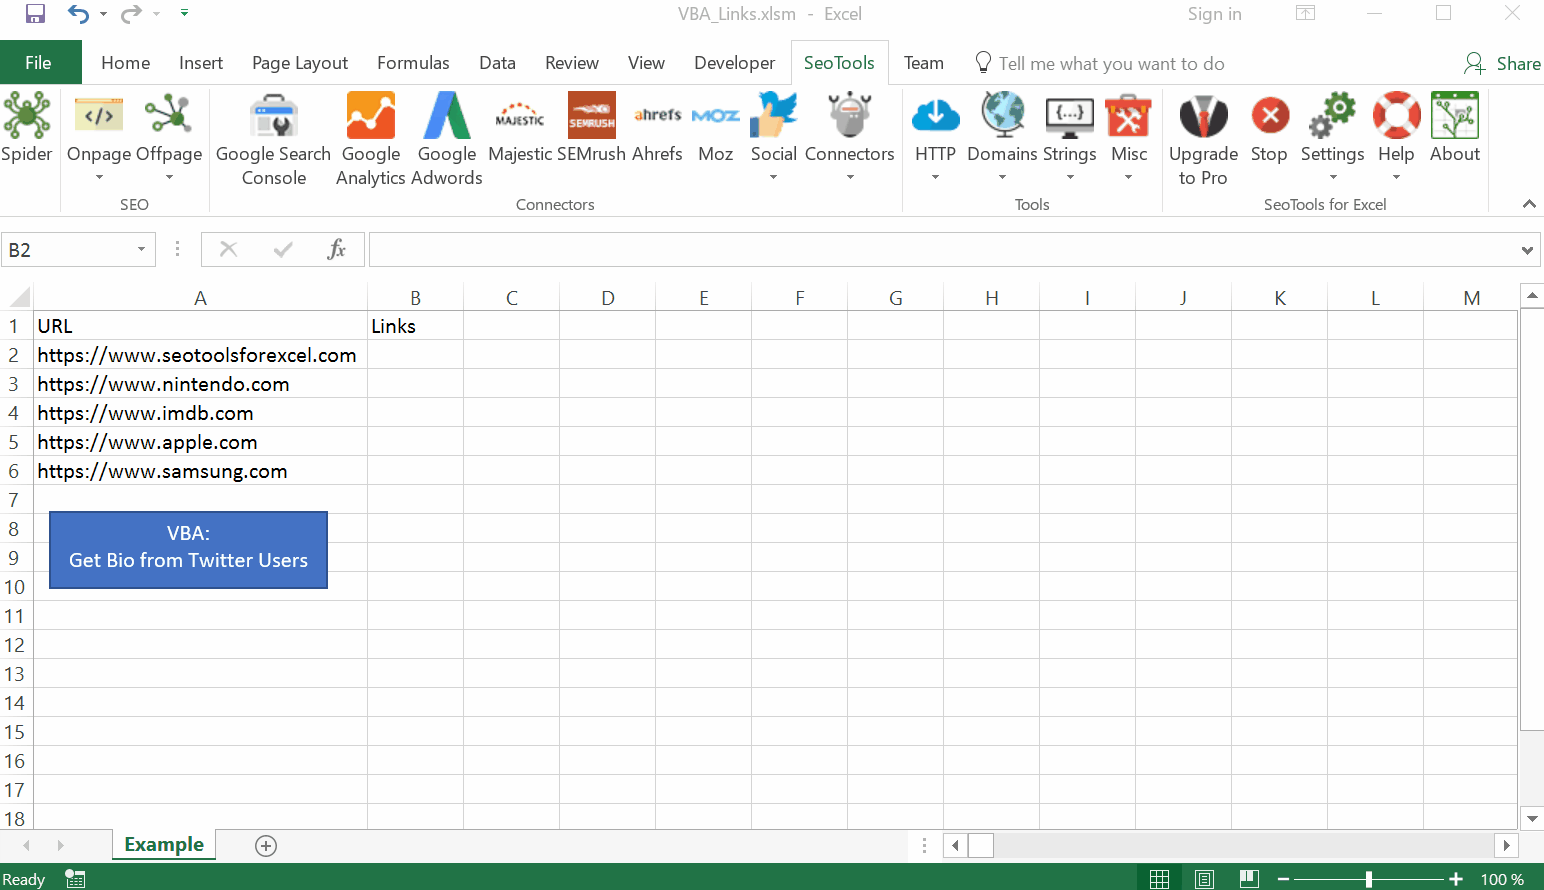Redo the last action
This screenshot has width=1544, height=890.
tap(131, 14)
